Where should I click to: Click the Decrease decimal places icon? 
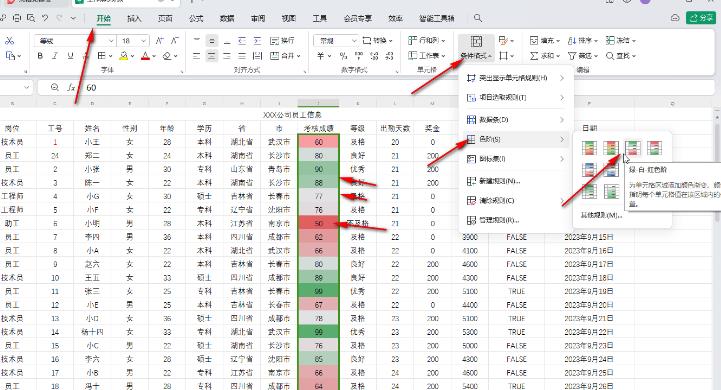pos(389,56)
